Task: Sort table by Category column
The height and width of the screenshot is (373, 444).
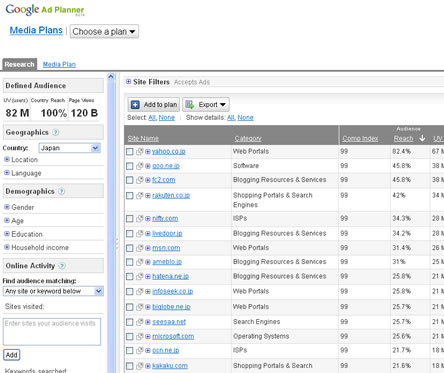Action: click(x=248, y=138)
